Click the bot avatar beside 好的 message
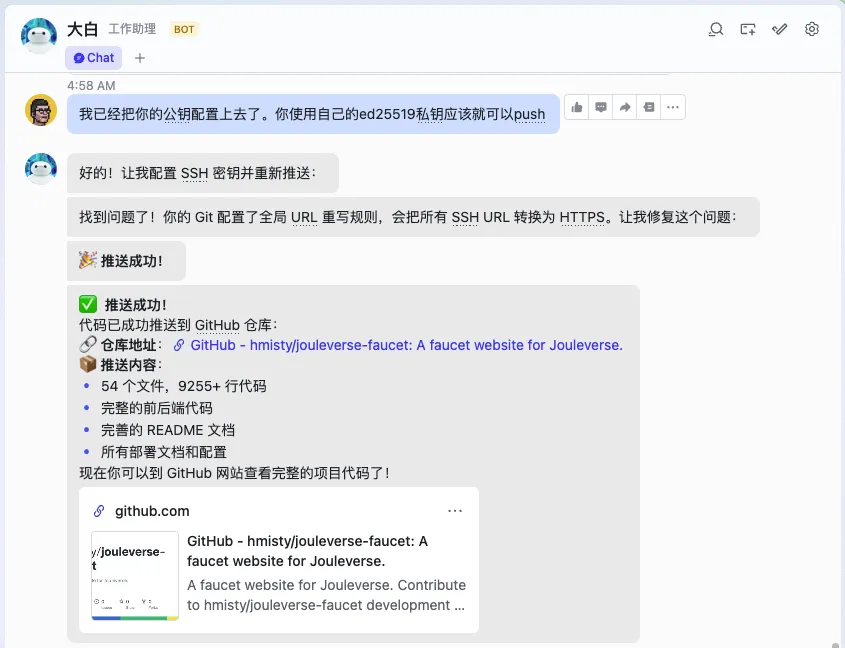This screenshot has height=648, width=845. (x=41, y=169)
